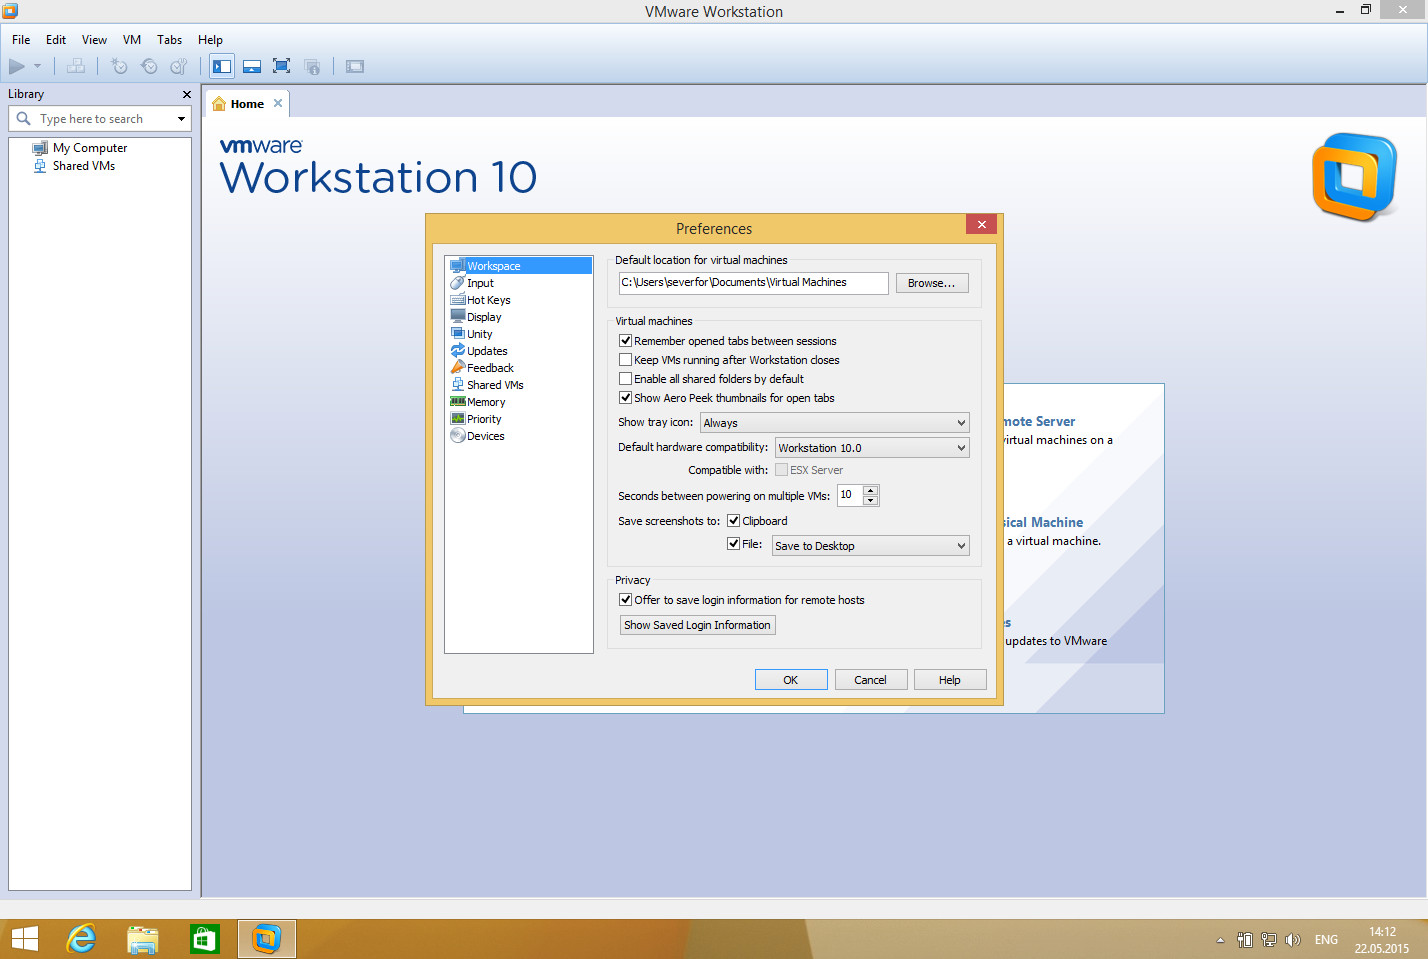This screenshot has width=1428, height=959.
Task: Open the File menu
Action: [21, 40]
